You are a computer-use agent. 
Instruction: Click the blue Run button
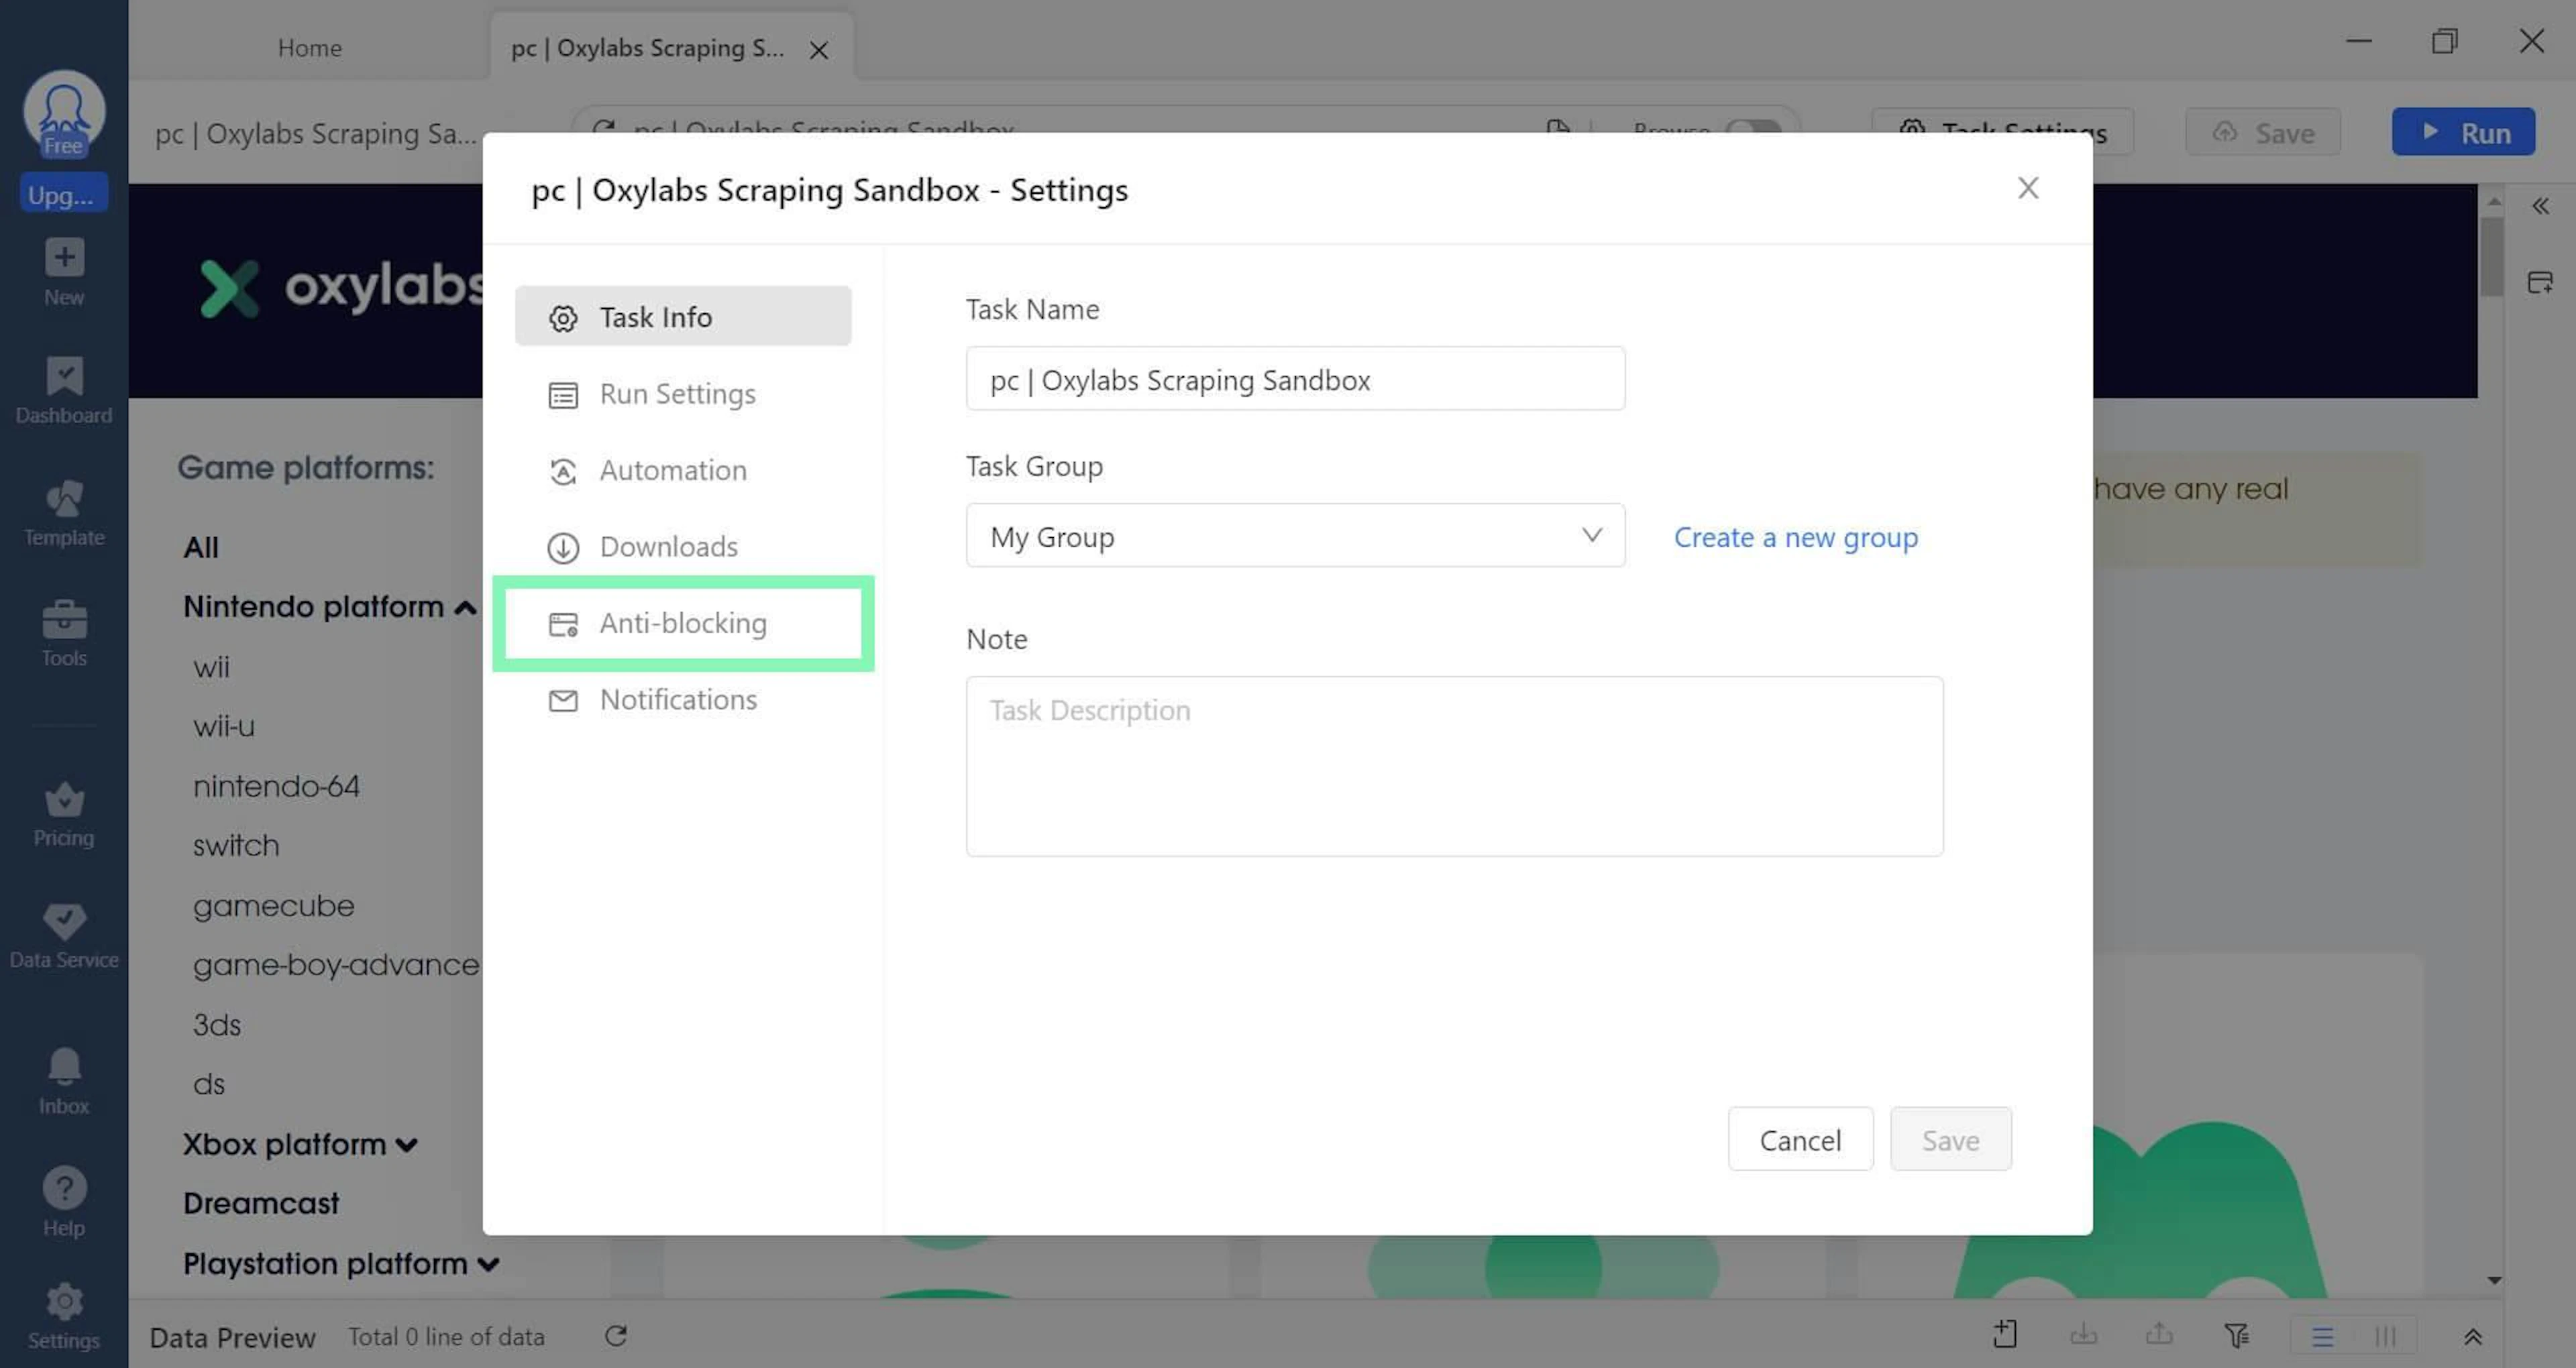pyautogui.click(x=2463, y=132)
